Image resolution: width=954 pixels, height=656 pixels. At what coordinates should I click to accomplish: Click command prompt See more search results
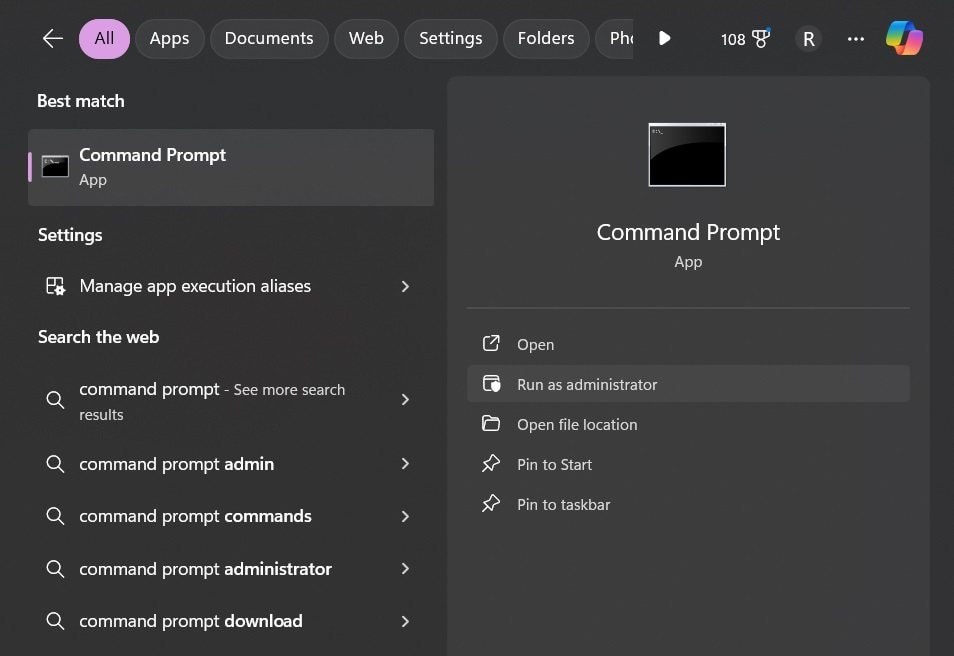[231, 400]
